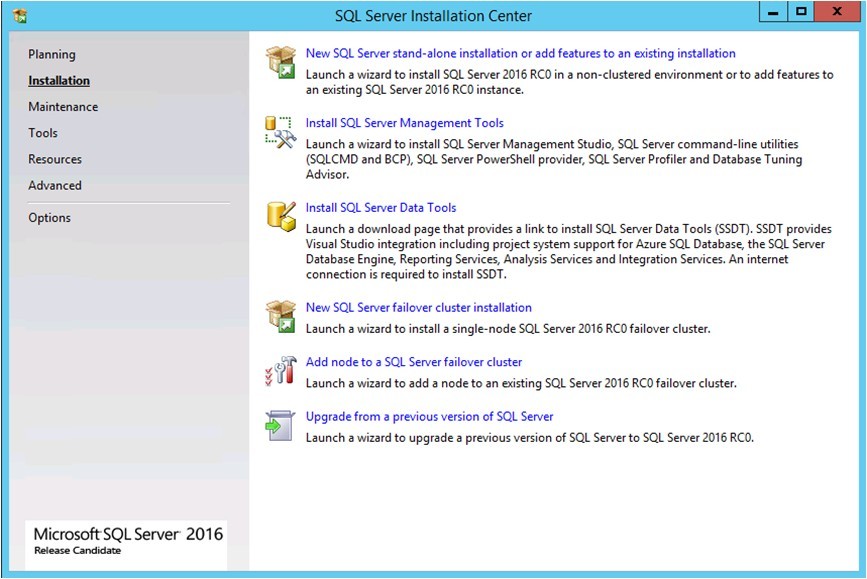Click Install SQL Server Data Tools link
This screenshot has width=867, height=579.
tap(381, 208)
